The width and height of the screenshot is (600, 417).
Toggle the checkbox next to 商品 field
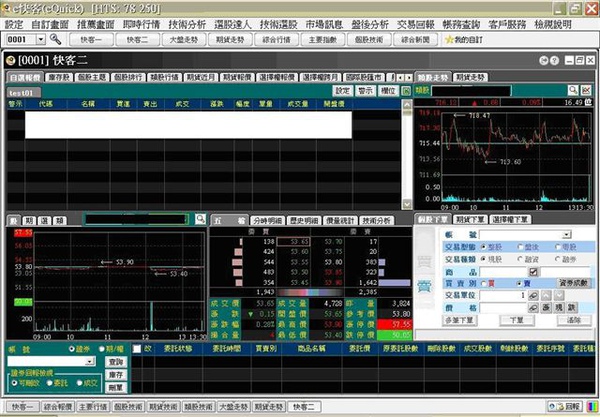click(533, 272)
